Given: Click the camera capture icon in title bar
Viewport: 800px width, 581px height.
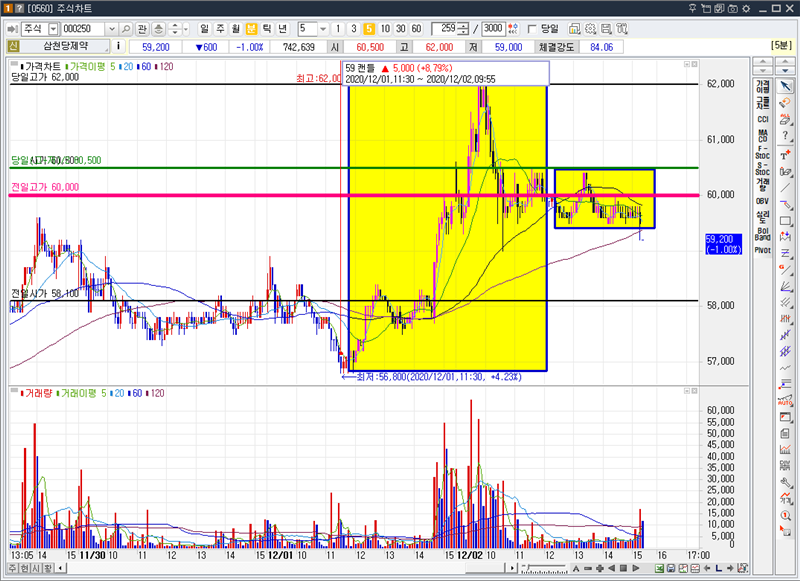Looking at the screenshot, I should point(733,8).
